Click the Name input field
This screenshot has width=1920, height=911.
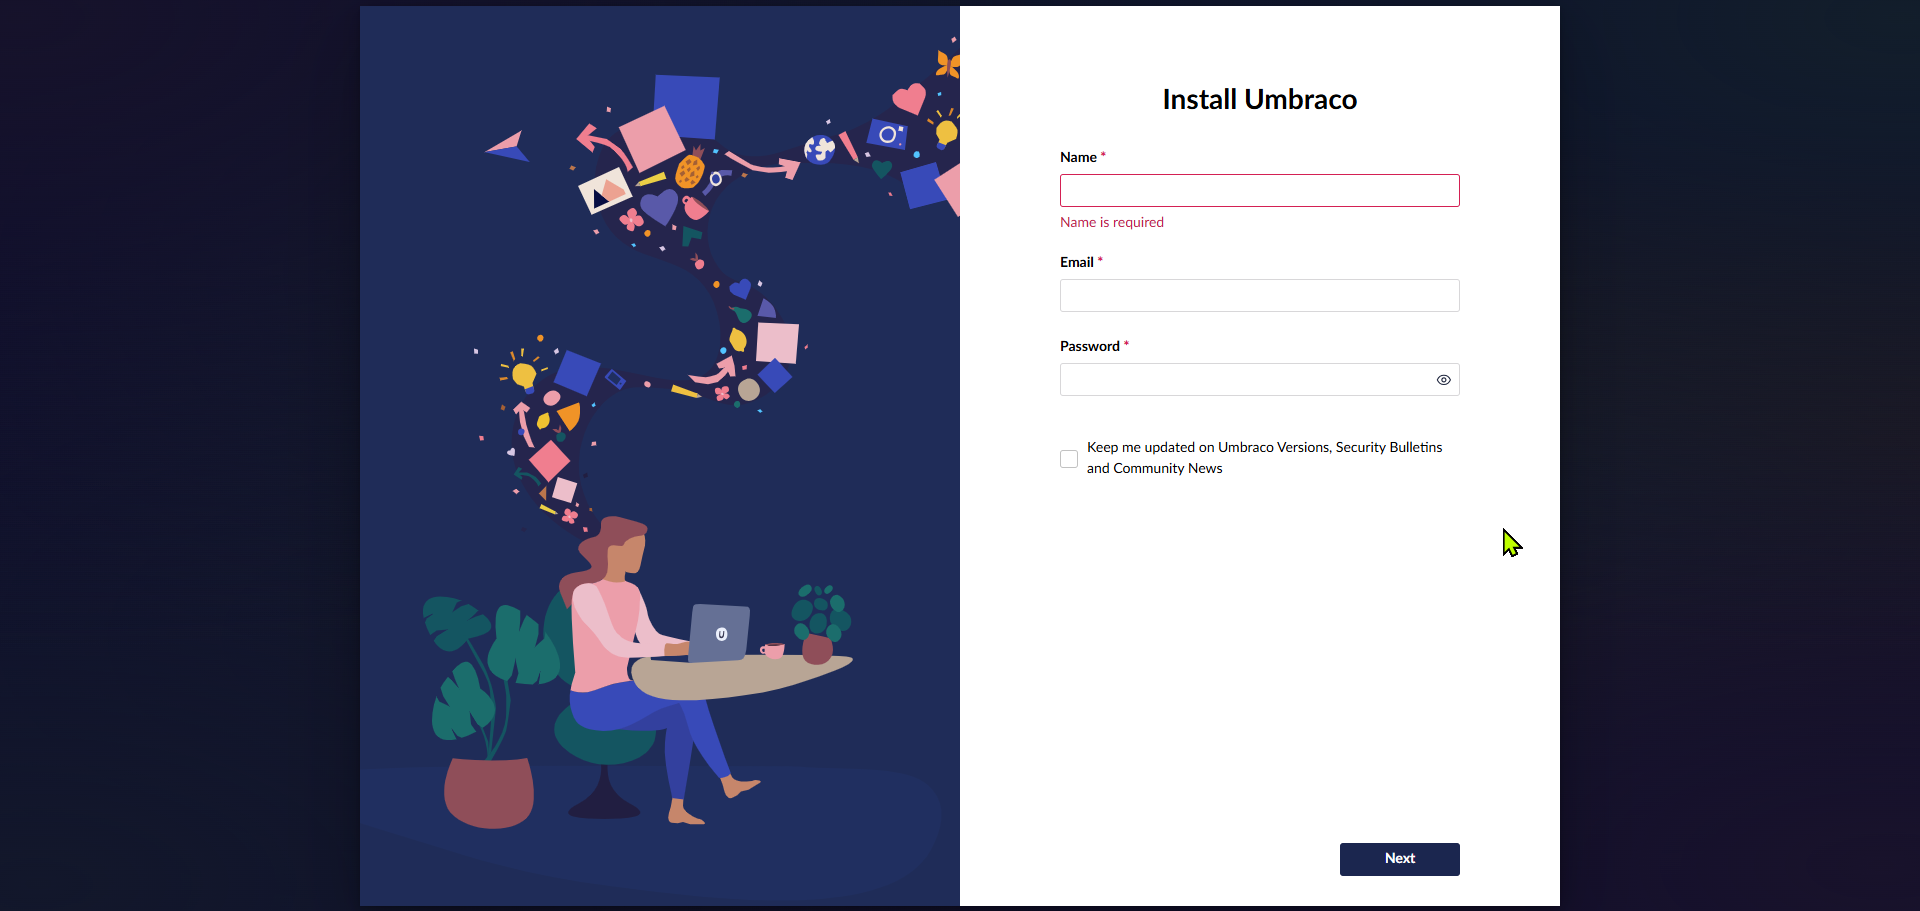click(1259, 190)
